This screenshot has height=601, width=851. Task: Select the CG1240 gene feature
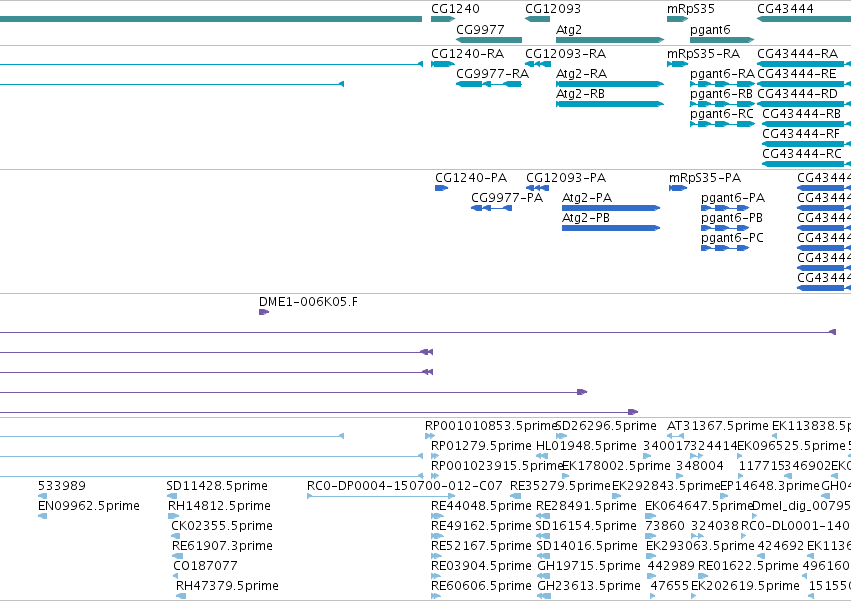point(443,19)
